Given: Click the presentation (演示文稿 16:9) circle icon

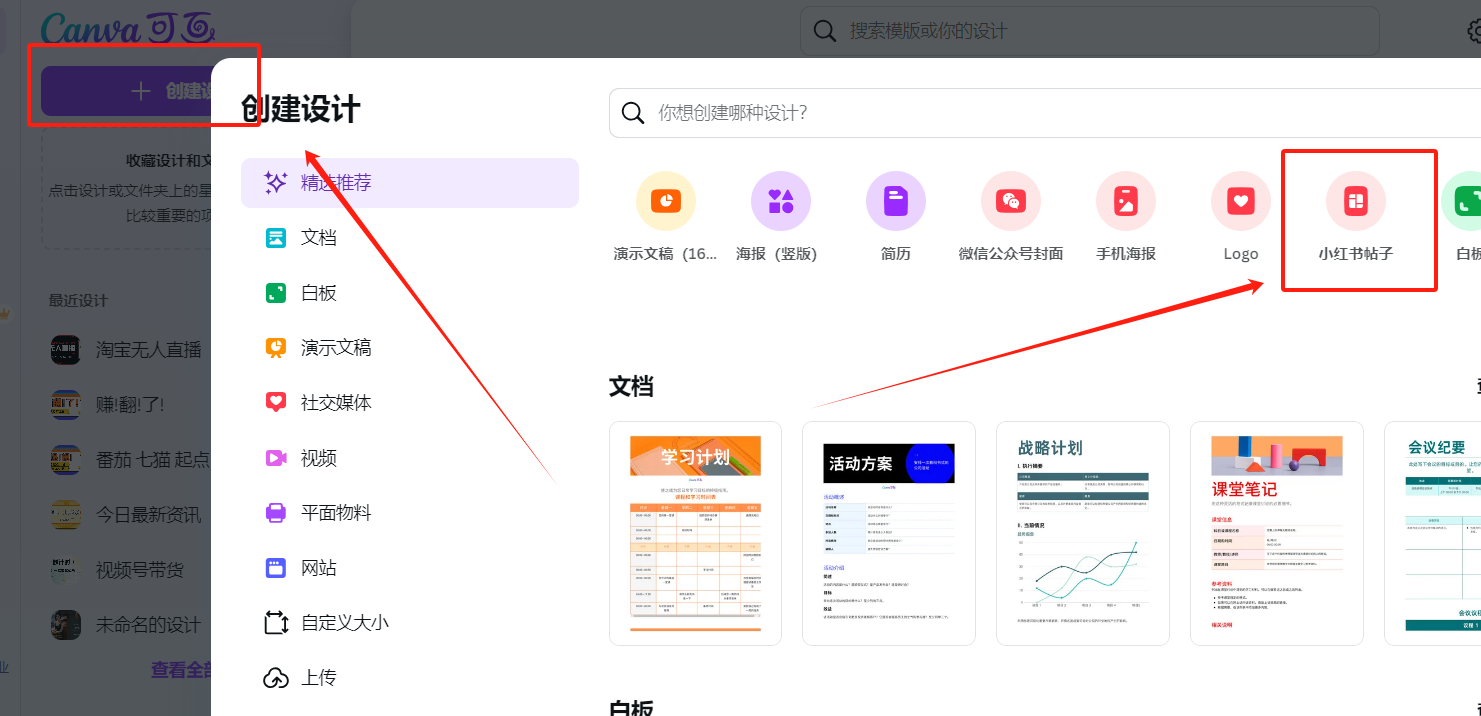Looking at the screenshot, I should pyautogui.click(x=666, y=201).
